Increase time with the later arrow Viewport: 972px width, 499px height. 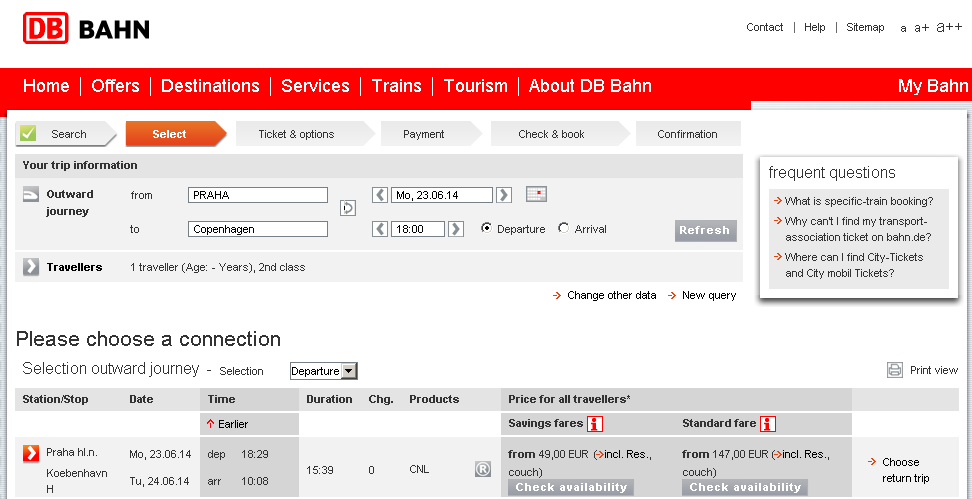point(456,229)
